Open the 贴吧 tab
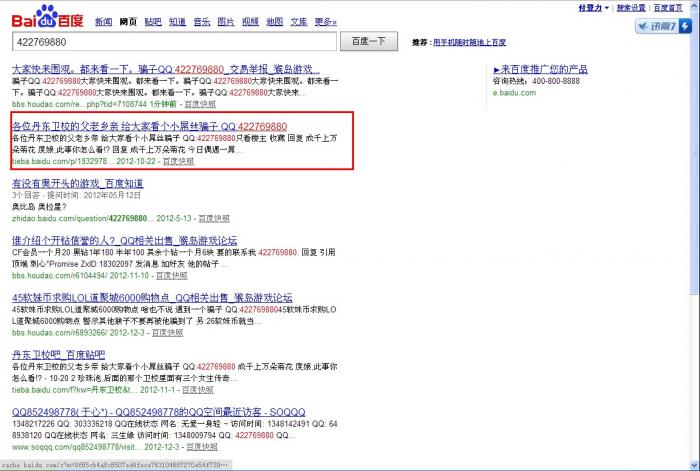The width and height of the screenshot is (700, 471). click(153, 22)
